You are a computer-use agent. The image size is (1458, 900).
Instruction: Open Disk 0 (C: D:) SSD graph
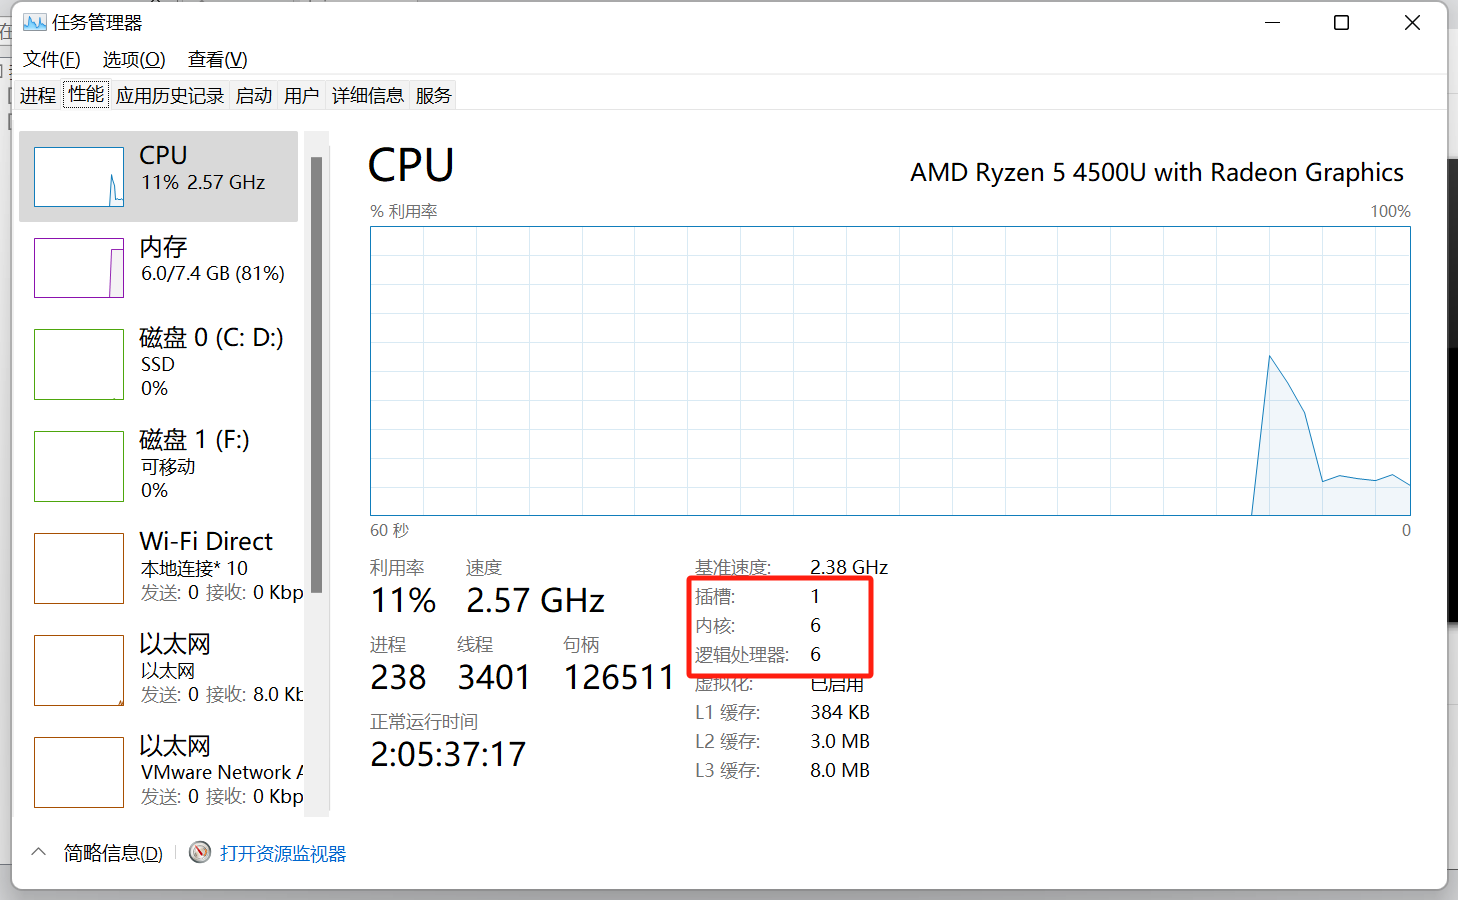coord(79,364)
